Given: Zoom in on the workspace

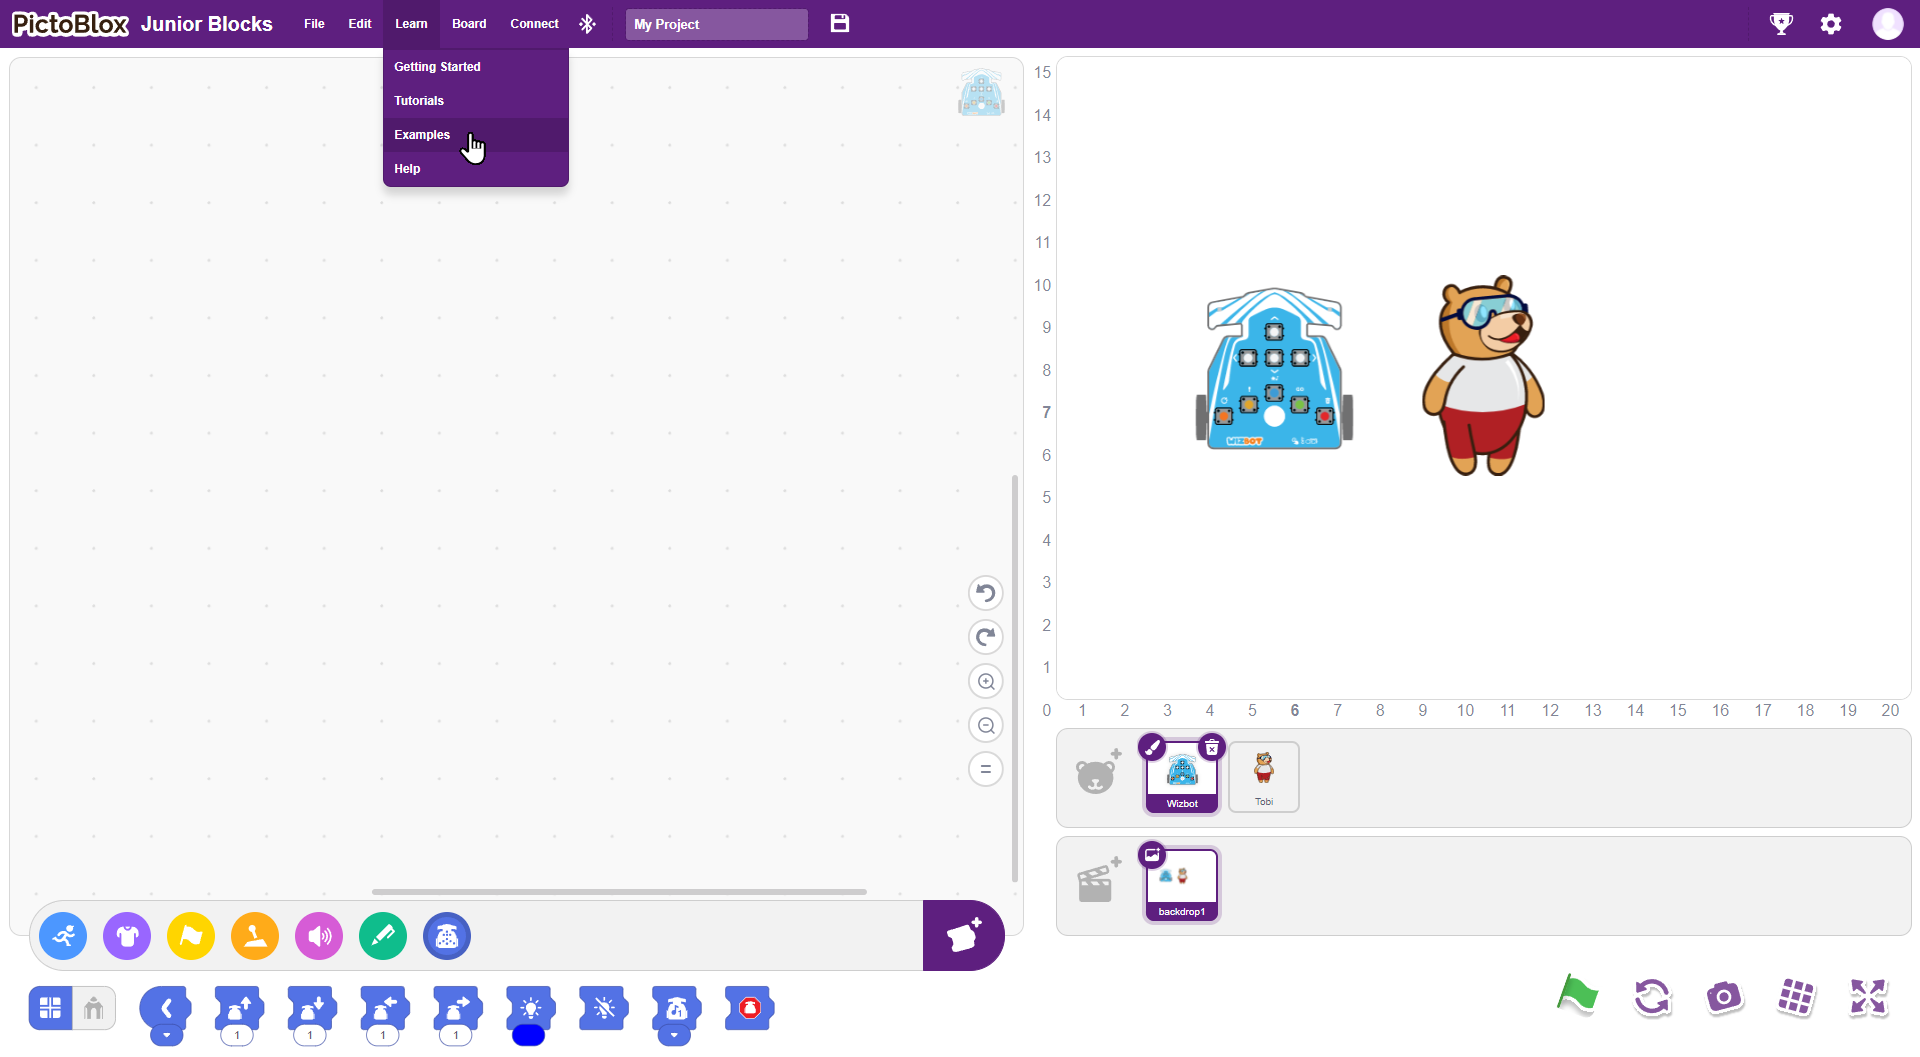Looking at the screenshot, I should [x=986, y=682].
